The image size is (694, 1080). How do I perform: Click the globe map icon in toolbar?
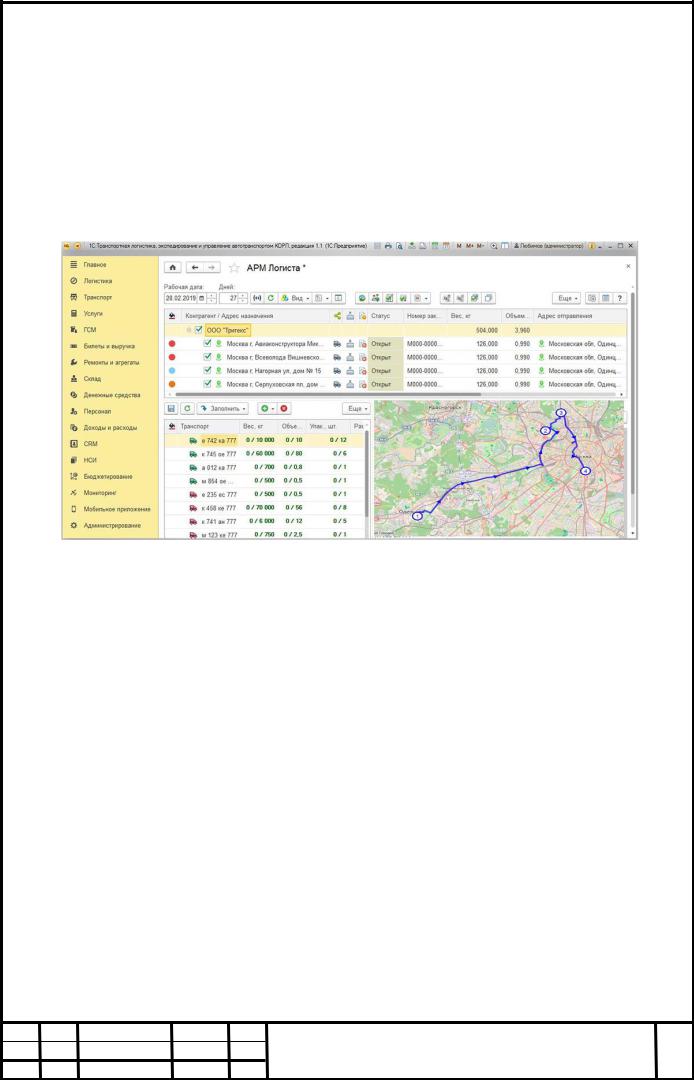click(361, 298)
